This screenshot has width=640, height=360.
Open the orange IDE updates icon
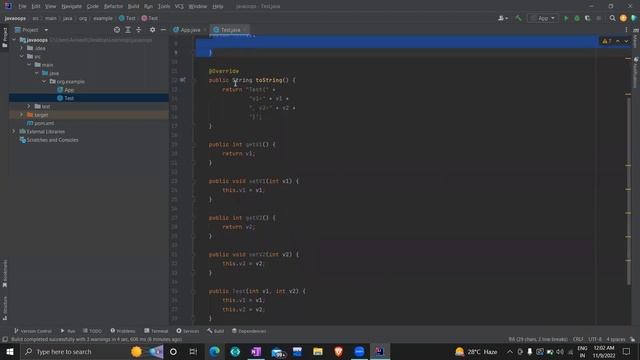point(623,18)
